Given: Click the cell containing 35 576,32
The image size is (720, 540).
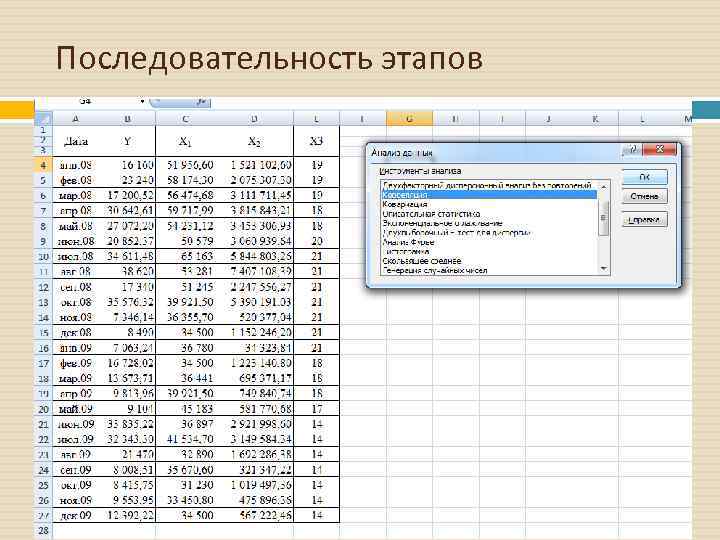Looking at the screenshot, I should 127,302.
